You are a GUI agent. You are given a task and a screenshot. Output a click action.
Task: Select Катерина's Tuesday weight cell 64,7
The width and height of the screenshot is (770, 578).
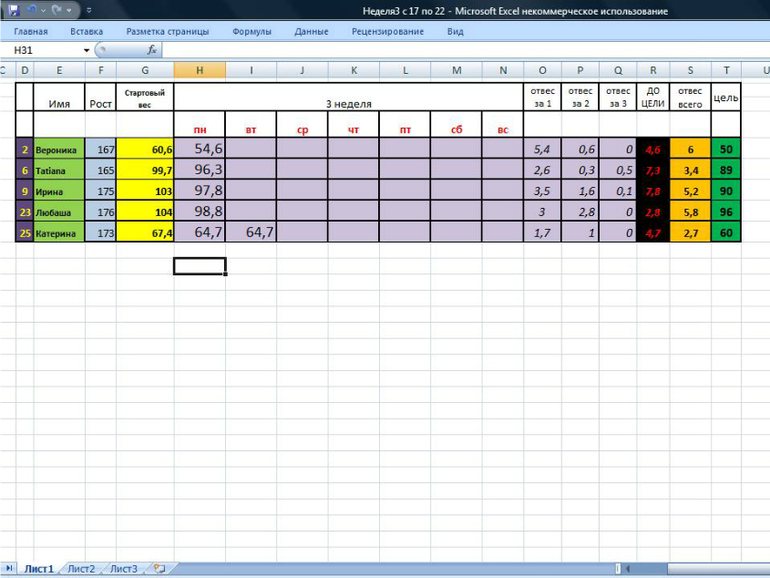click(251, 232)
